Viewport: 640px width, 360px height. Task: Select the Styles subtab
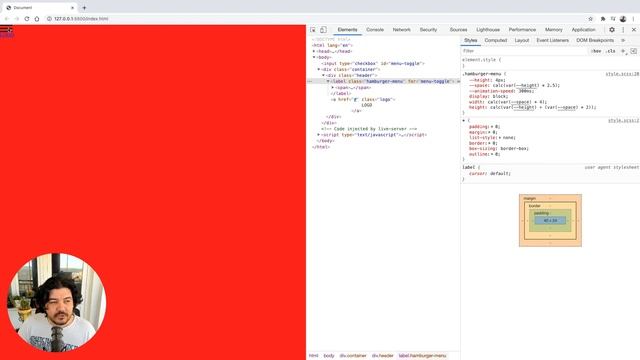coord(471,40)
